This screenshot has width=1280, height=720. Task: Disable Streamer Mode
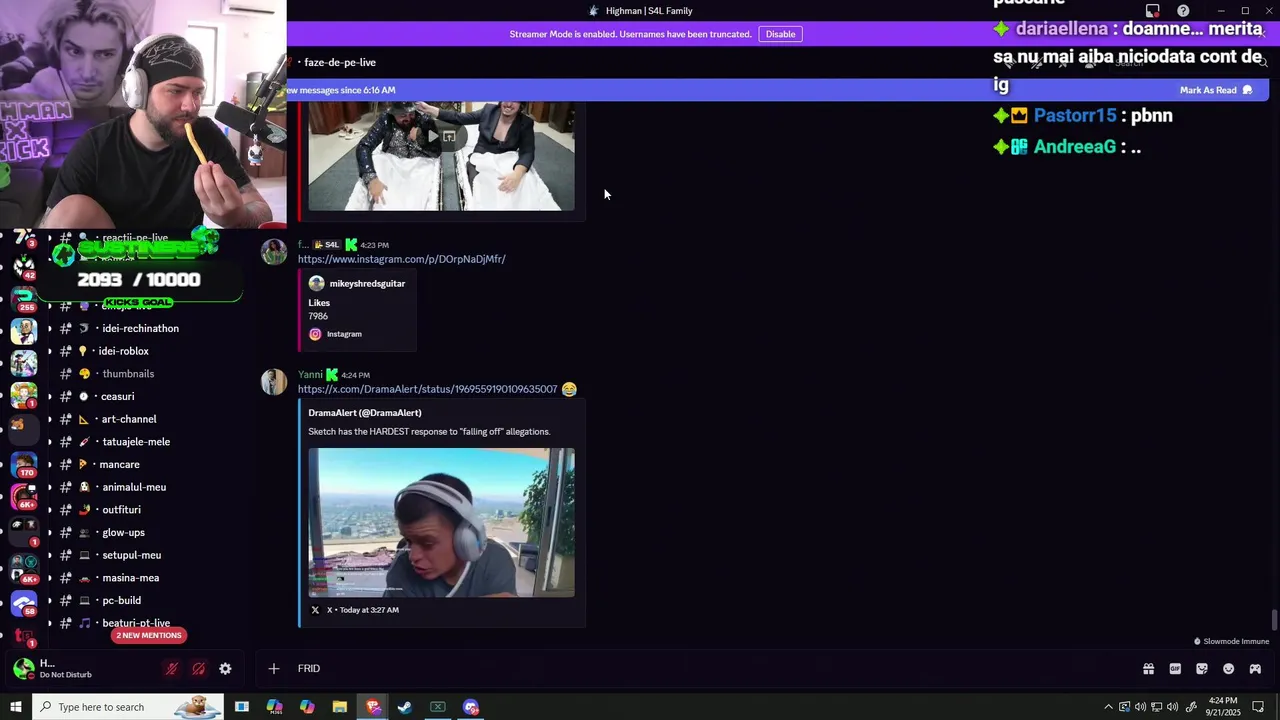pos(780,34)
